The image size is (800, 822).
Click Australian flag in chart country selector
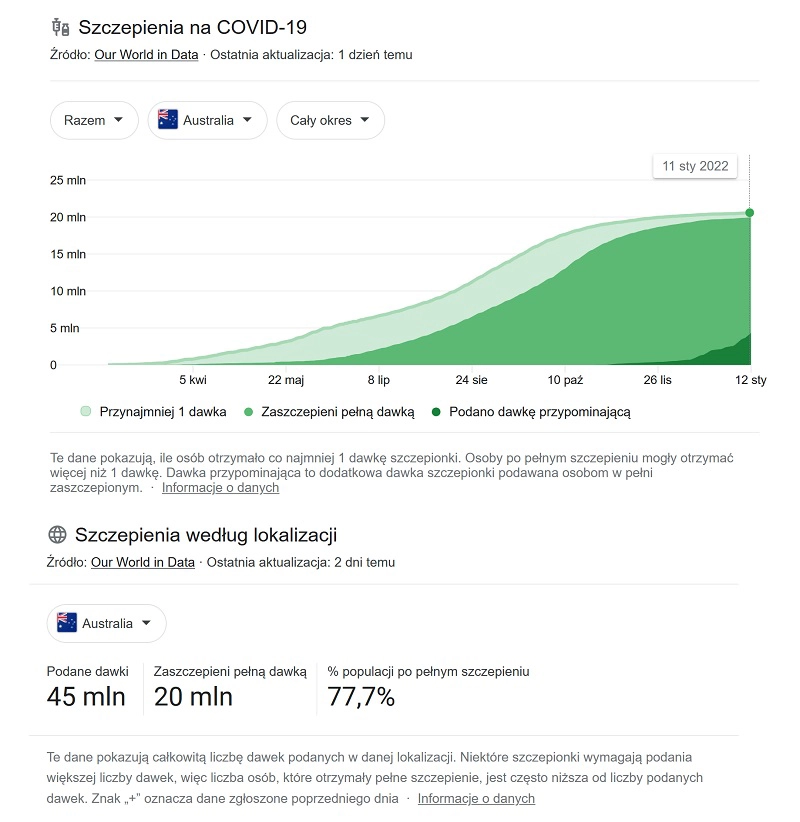(168, 120)
